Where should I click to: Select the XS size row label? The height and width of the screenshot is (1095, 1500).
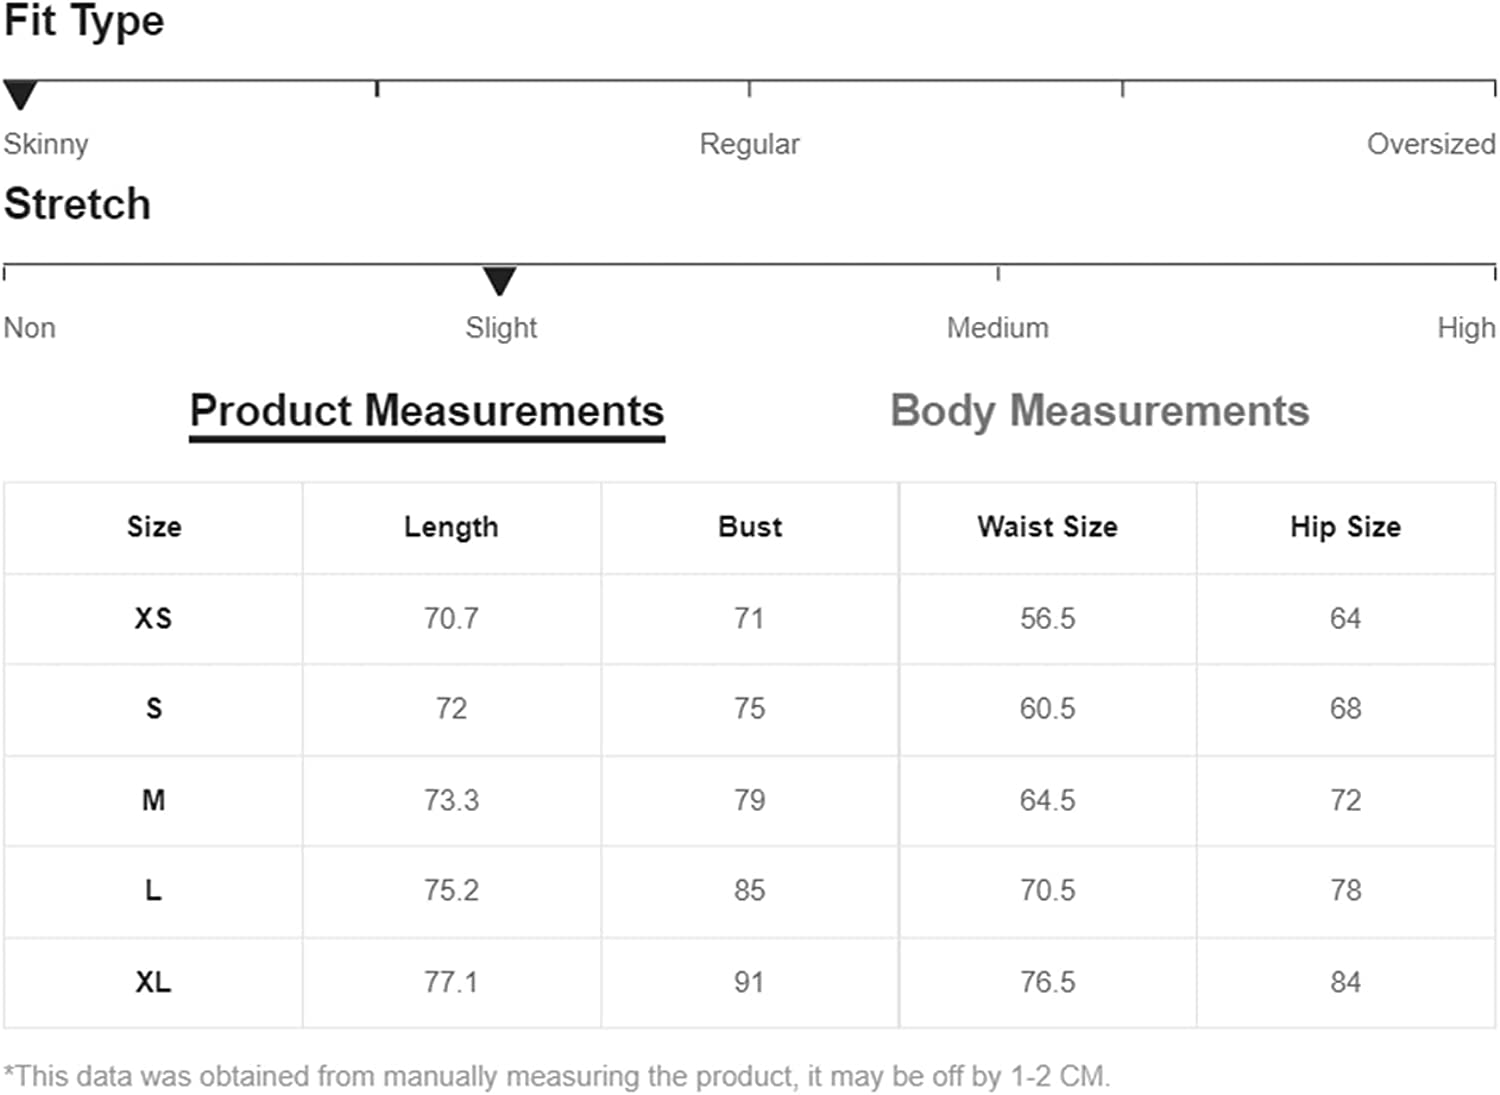point(154,618)
